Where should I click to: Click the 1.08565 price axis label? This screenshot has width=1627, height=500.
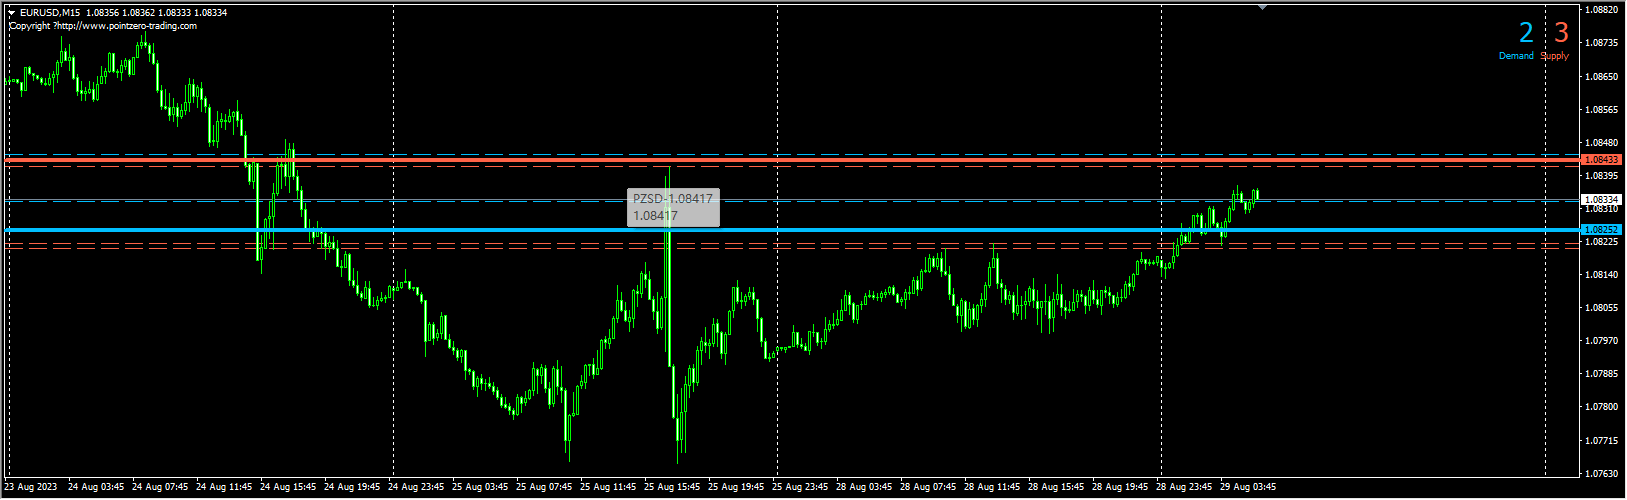[1603, 110]
